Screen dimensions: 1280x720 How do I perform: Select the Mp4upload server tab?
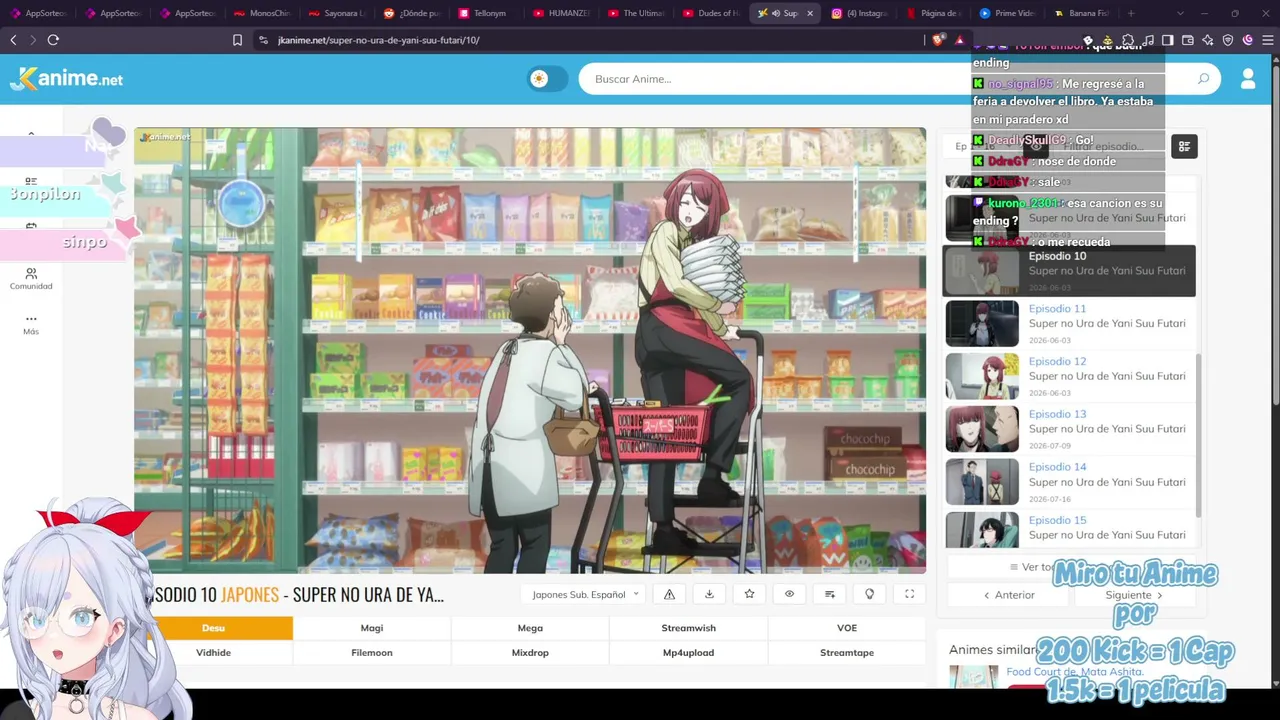688,653
